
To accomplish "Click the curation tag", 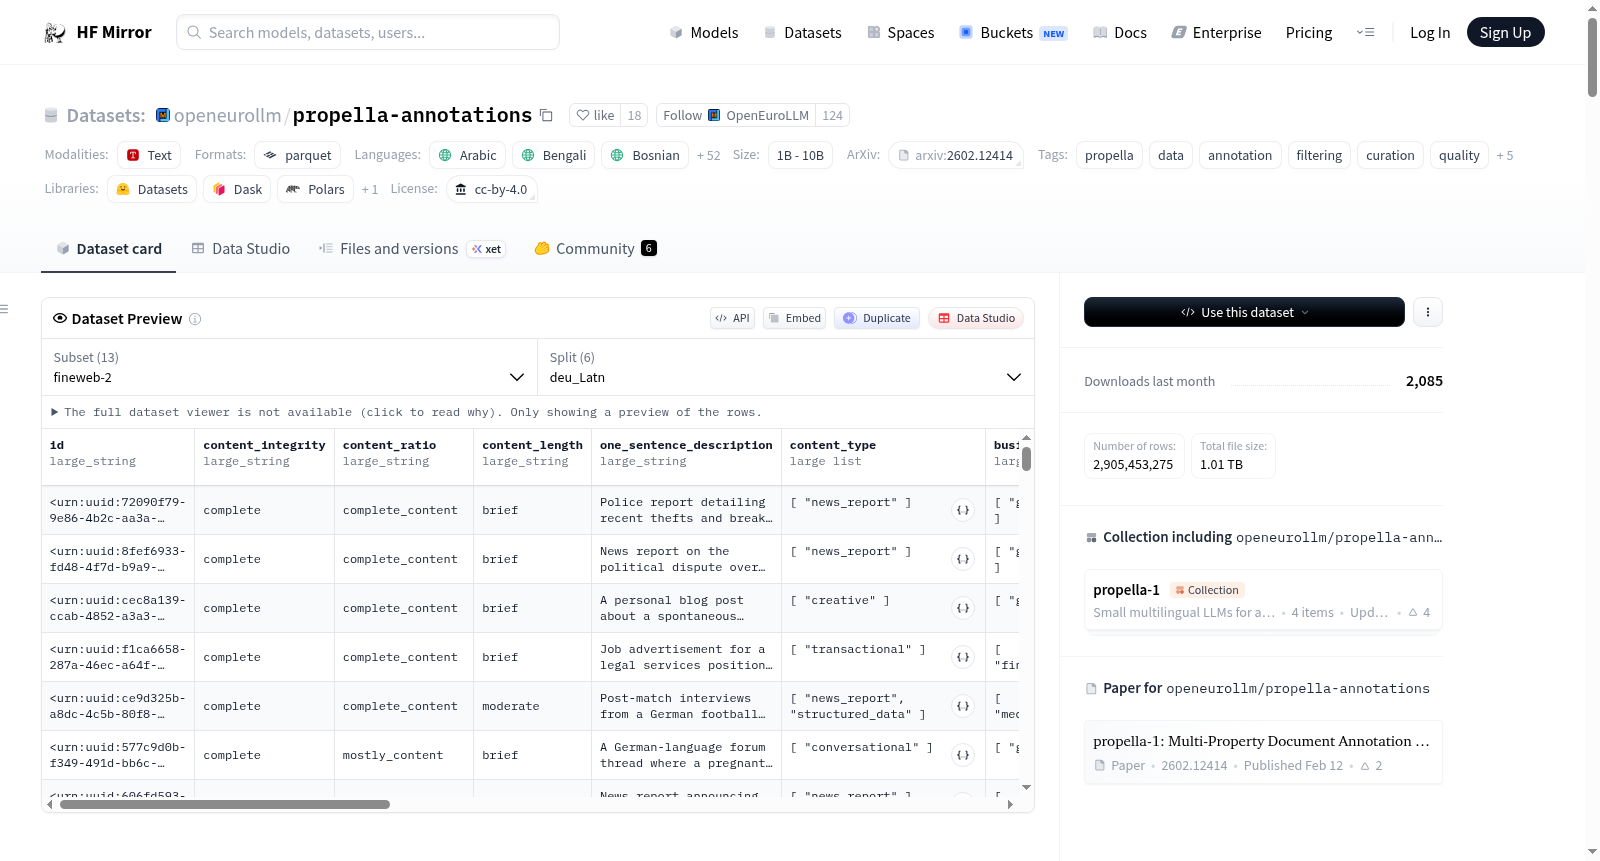I will point(1390,155).
